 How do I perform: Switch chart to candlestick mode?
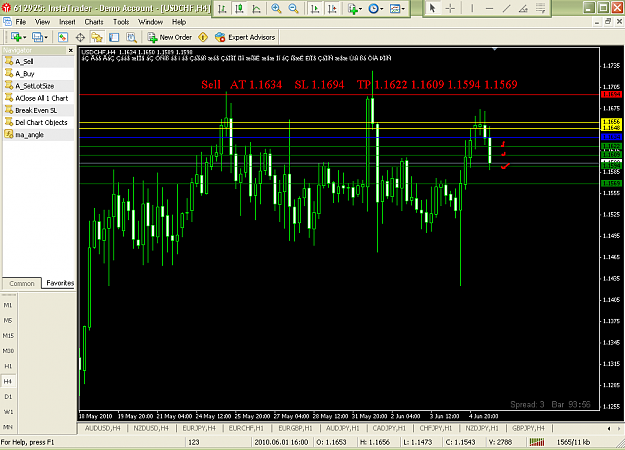pyautogui.click(x=239, y=8)
